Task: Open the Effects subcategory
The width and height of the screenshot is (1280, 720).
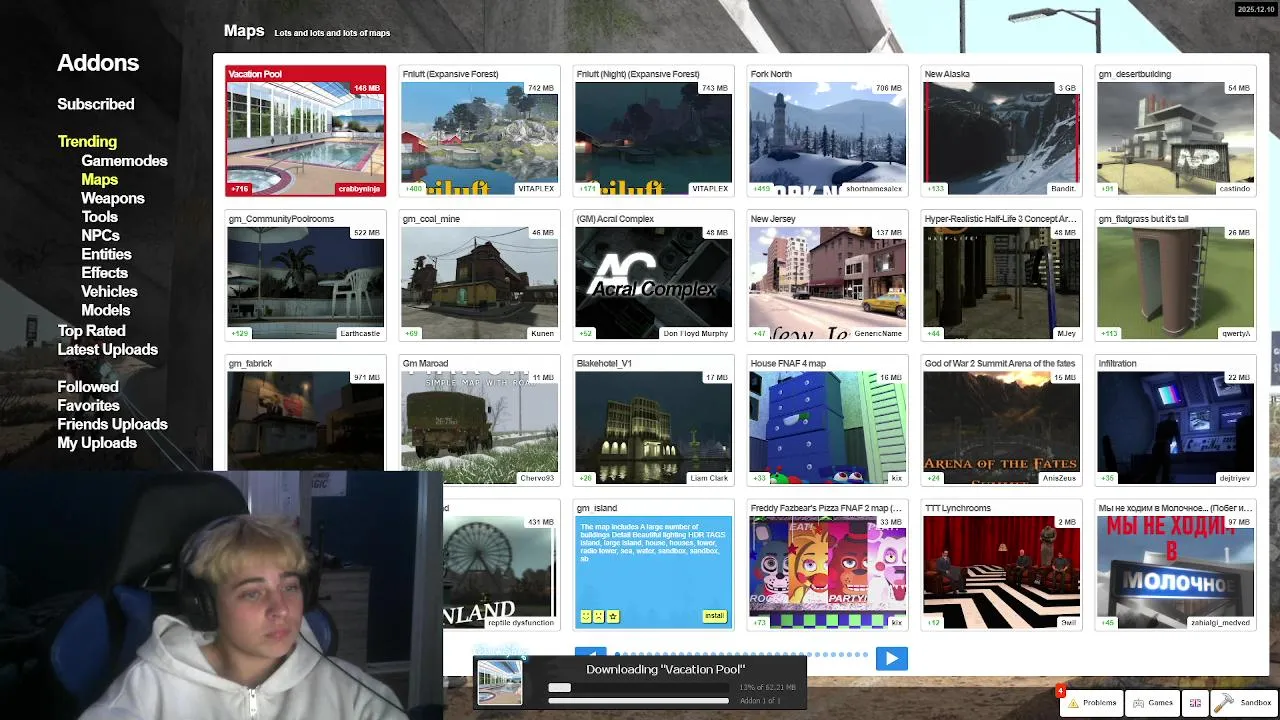Action: (x=104, y=273)
